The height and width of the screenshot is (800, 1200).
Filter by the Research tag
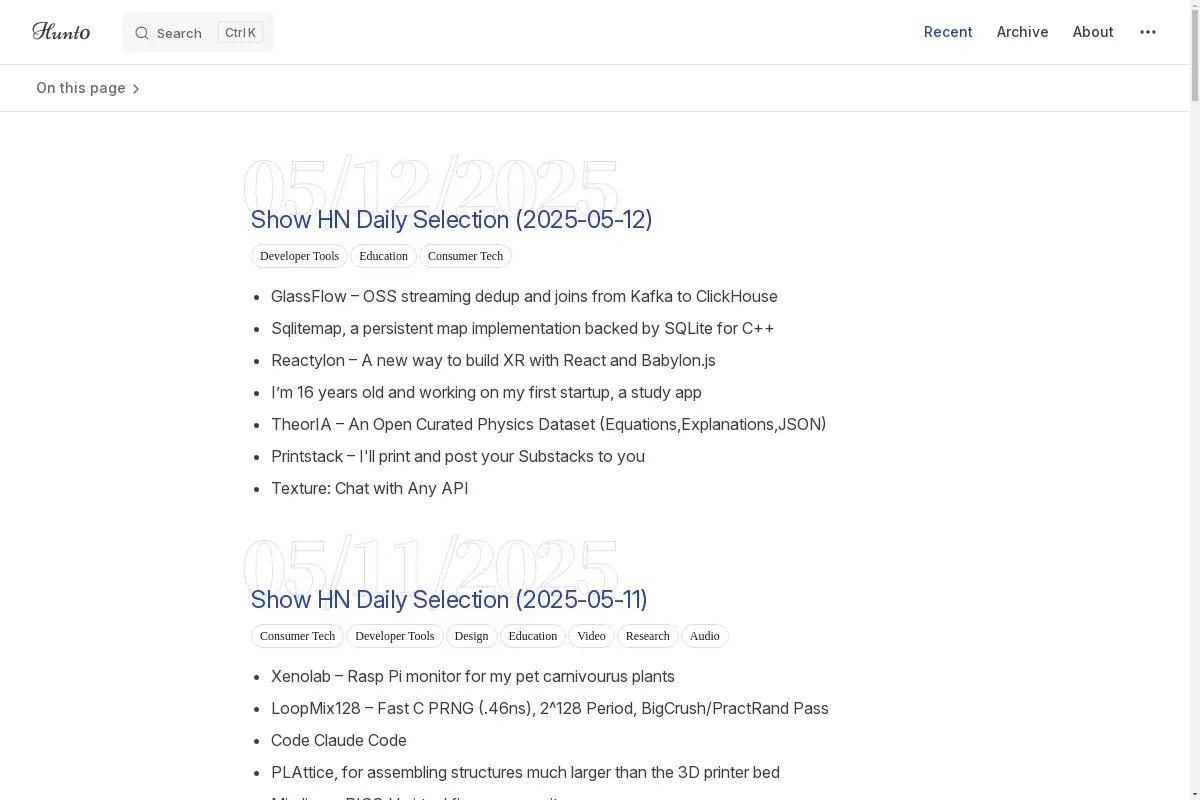pos(647,636)
